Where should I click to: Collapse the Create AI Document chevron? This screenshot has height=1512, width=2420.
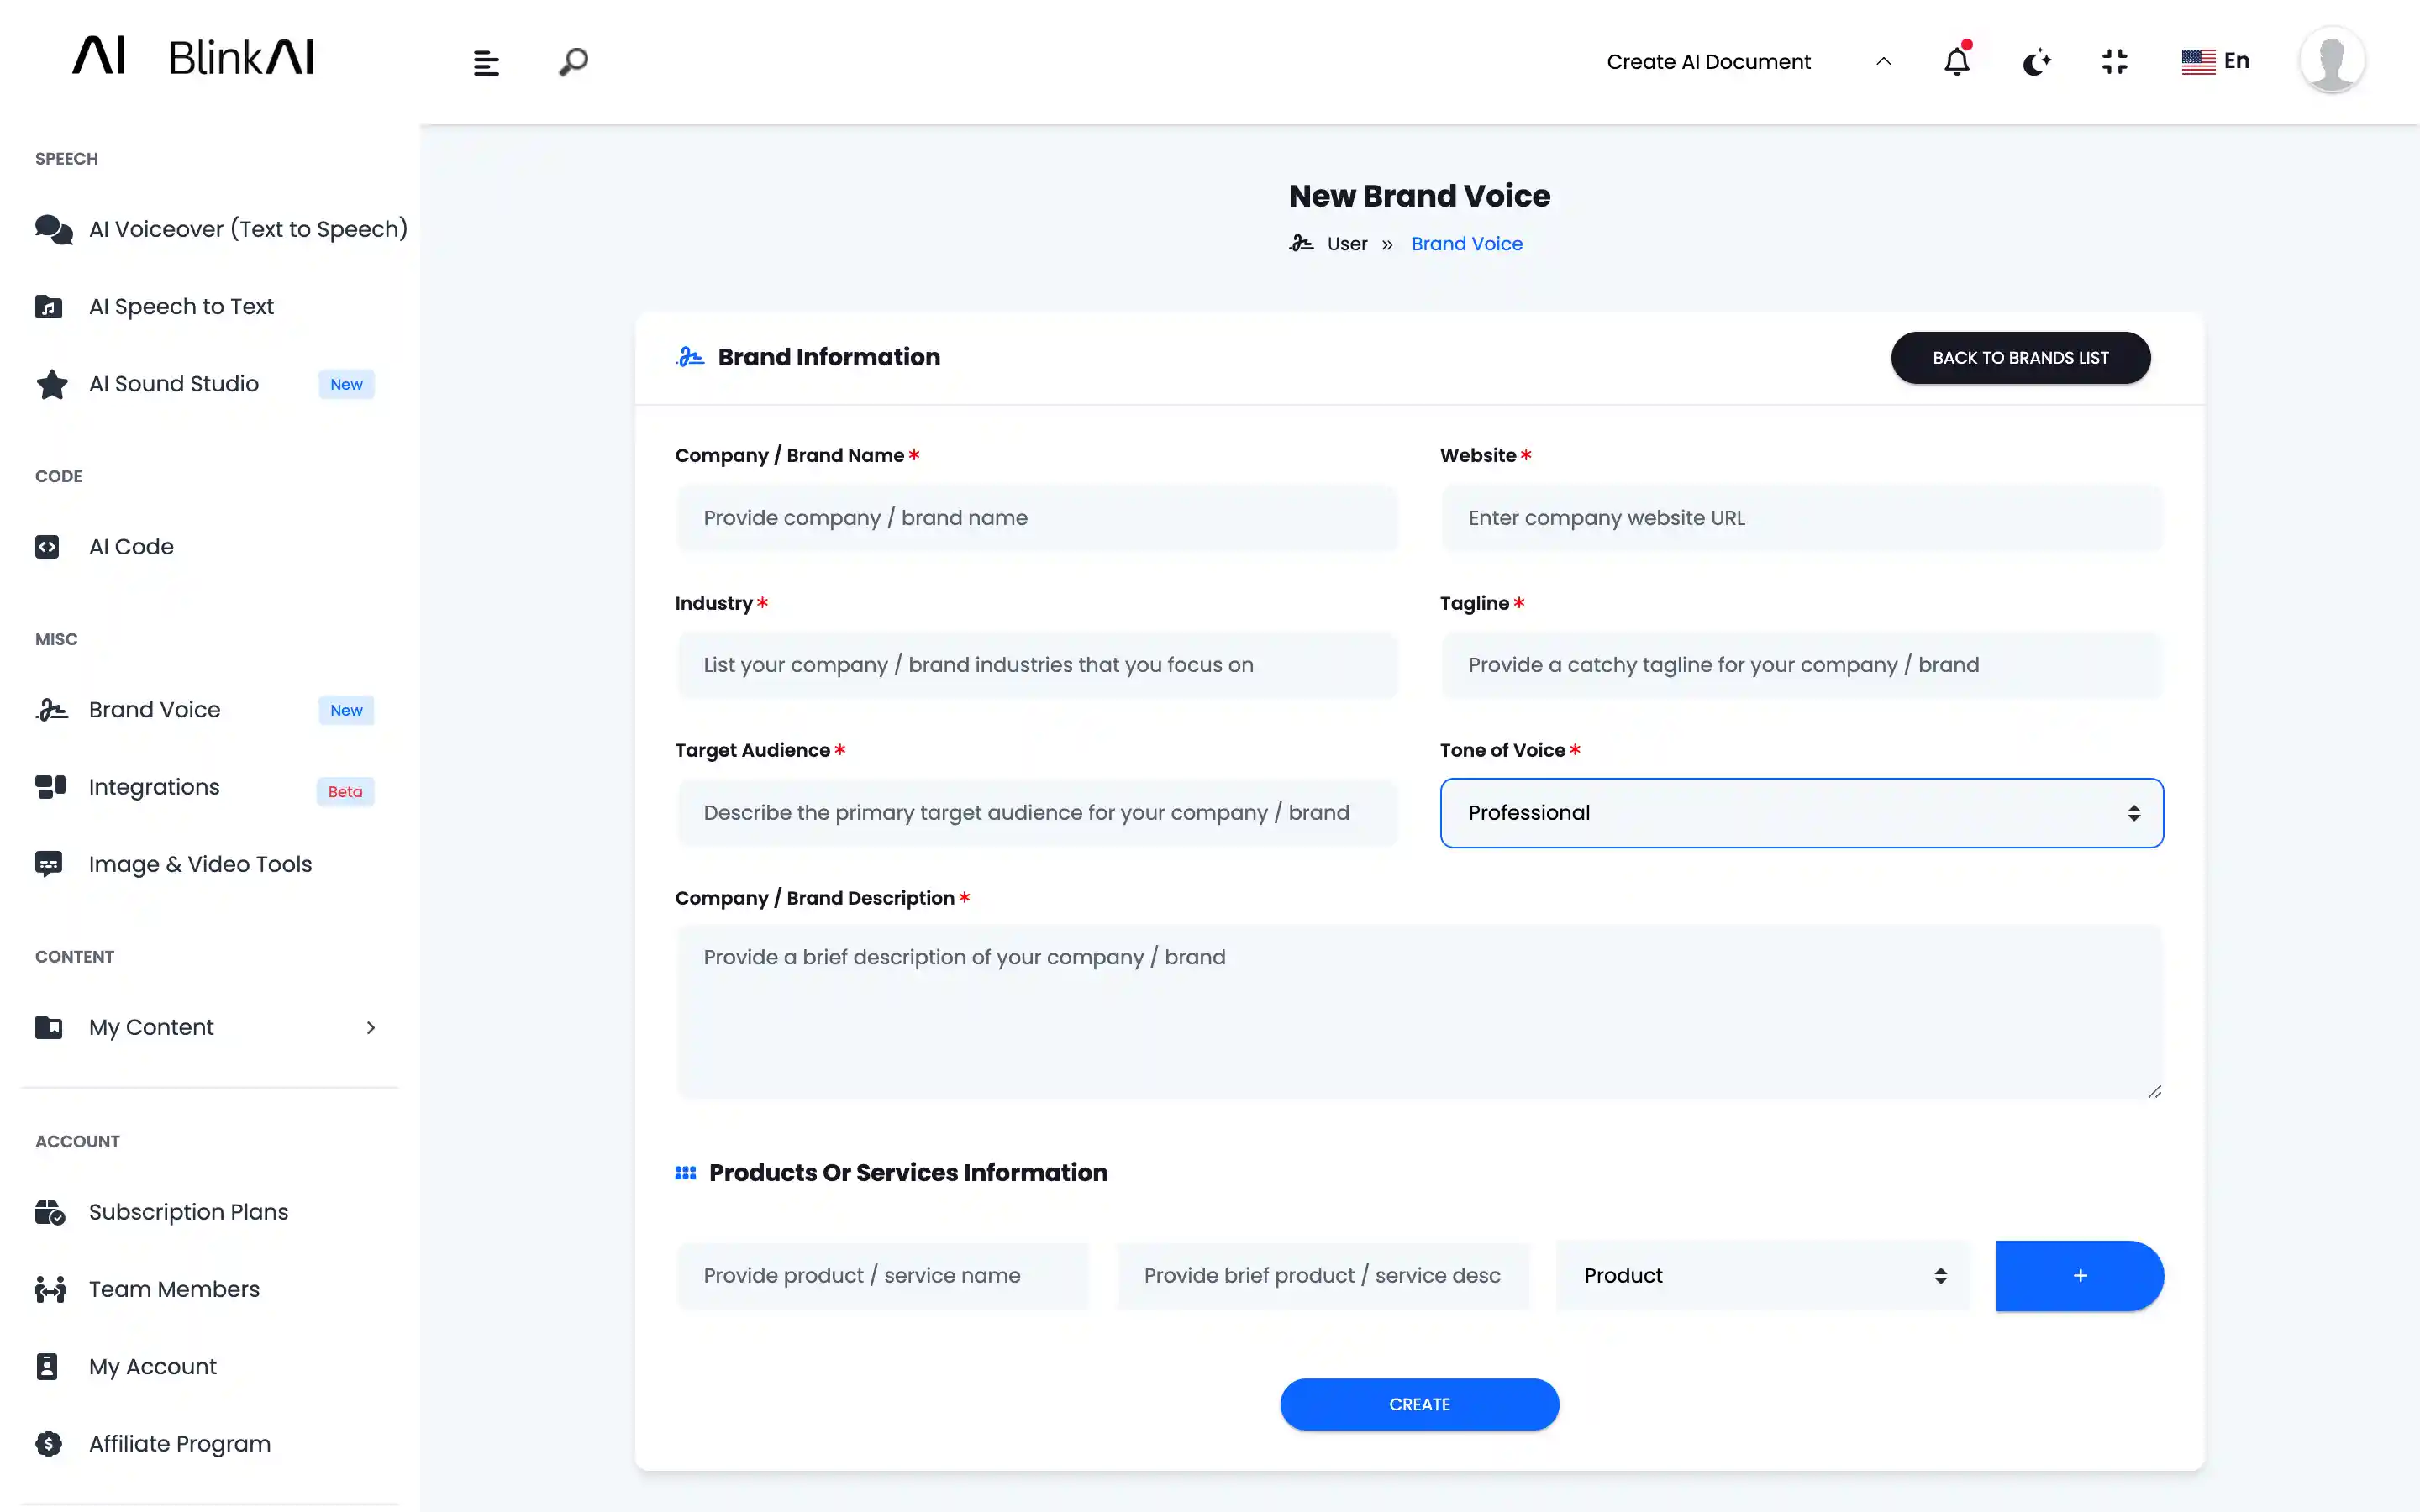pyautogui.click(x=1883, y=62)
